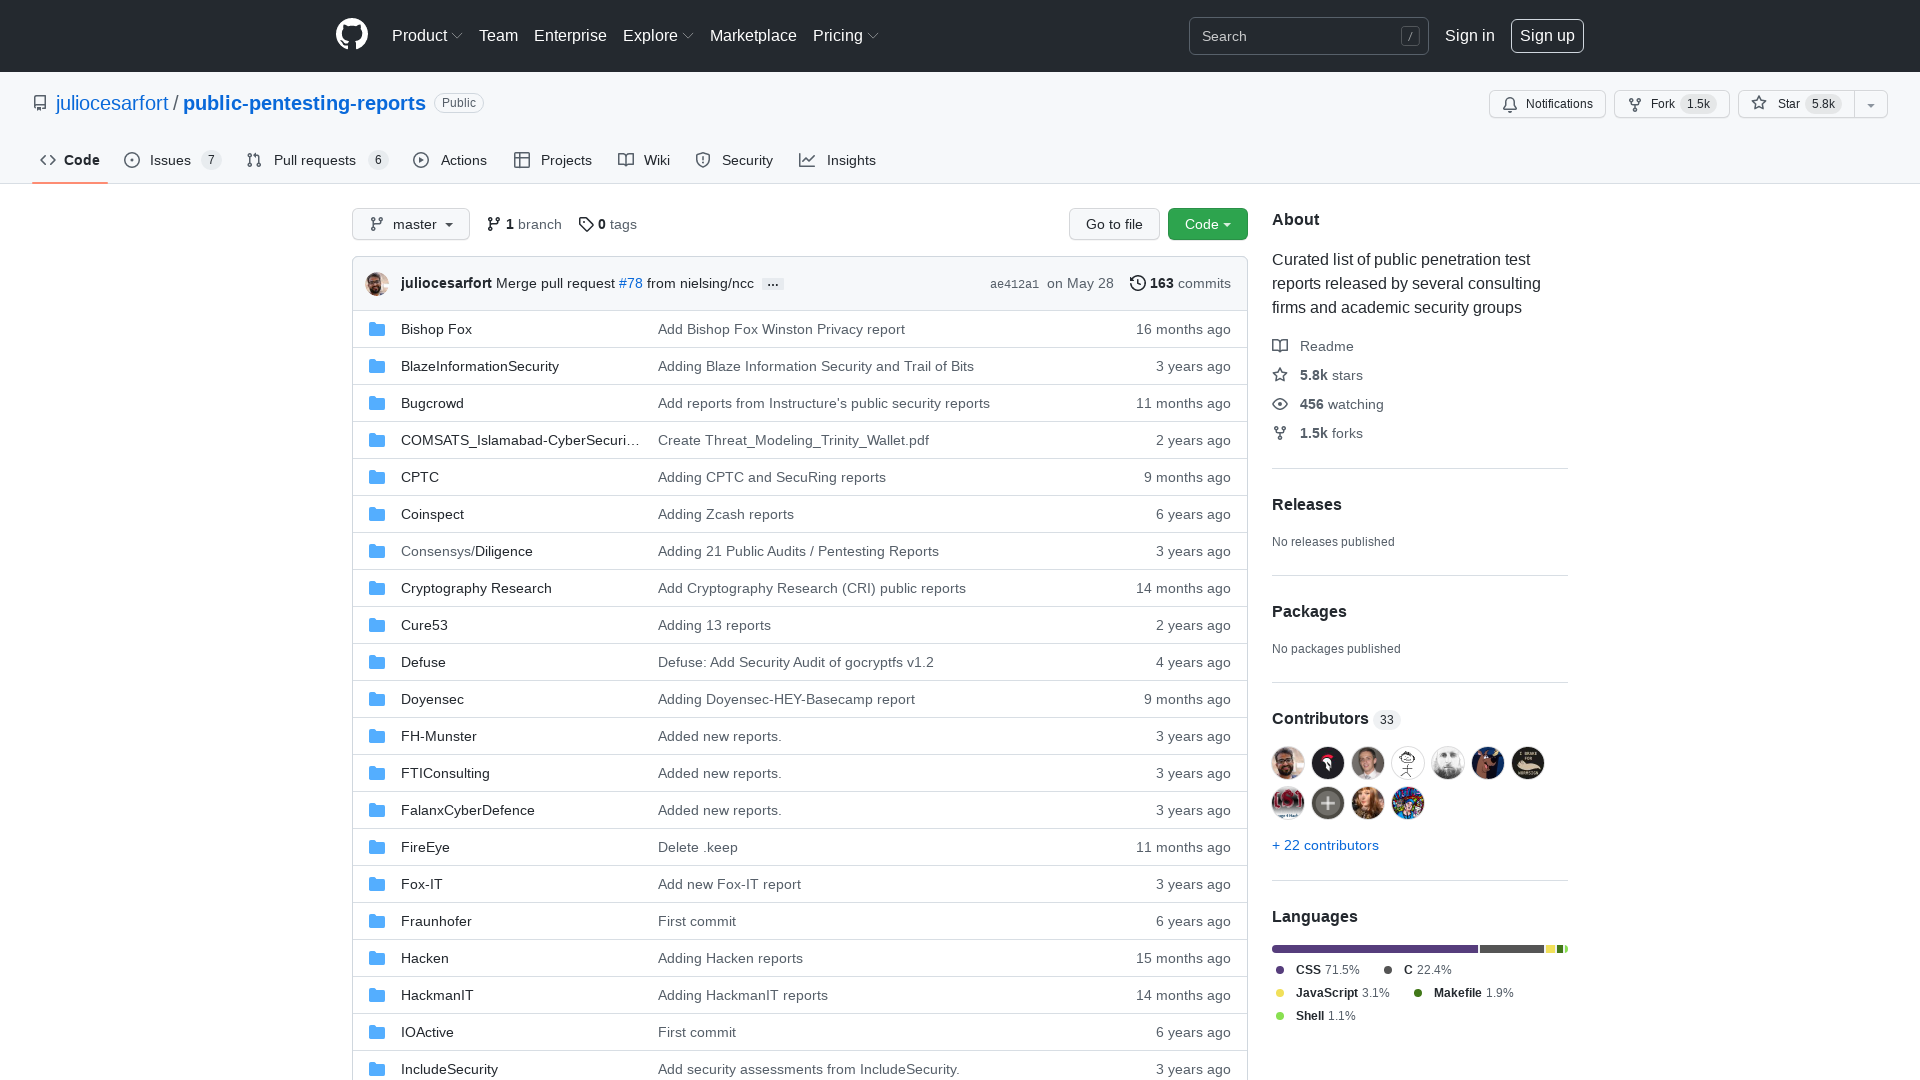Image resolution: width=1920 pixels, height=1080 pixels.
Task: Click the GitHub octocat logo
Action: click(x=351, y=35)
